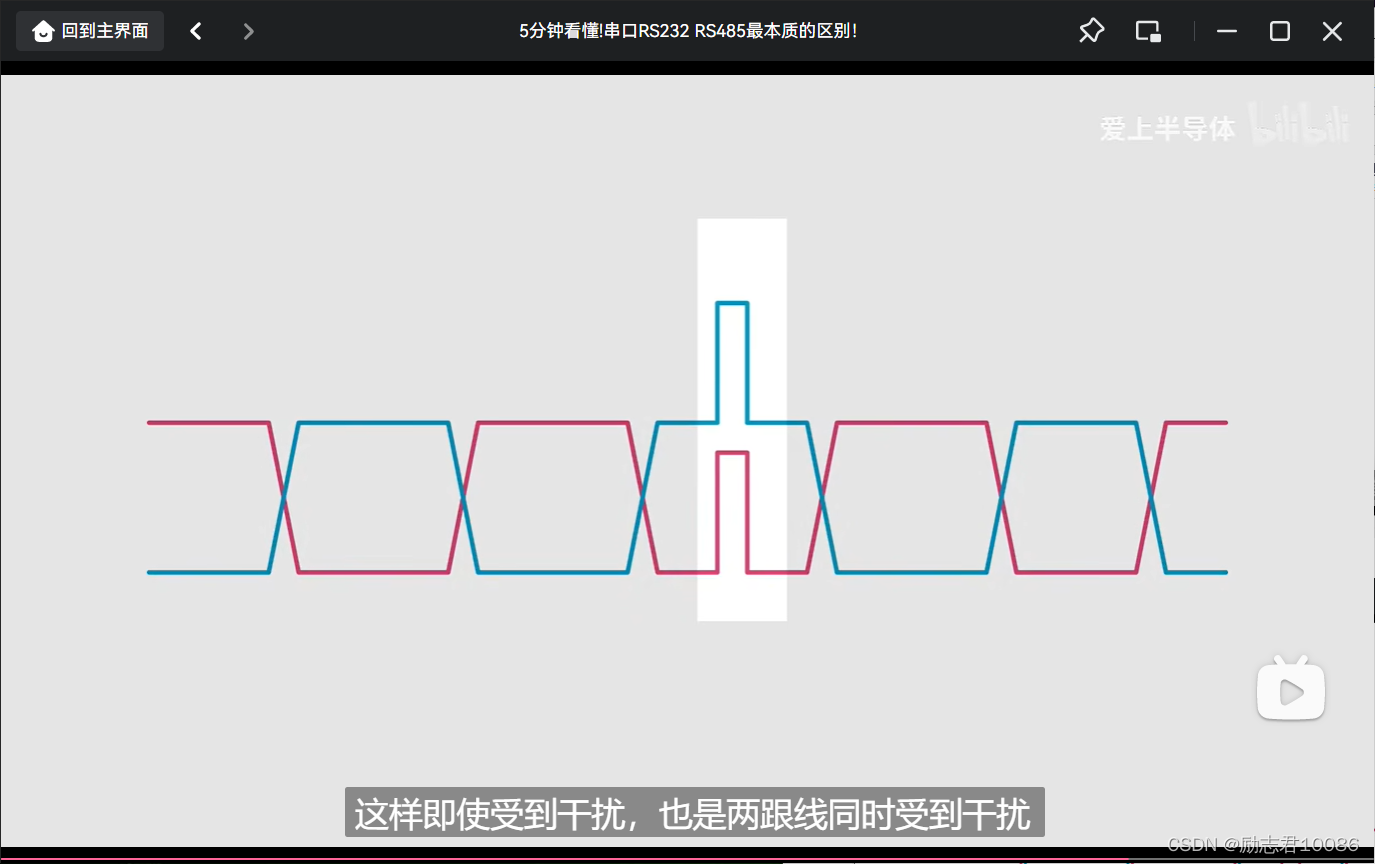Go back with the left arrow
This screenshot has height=864, width=1375.
[196, 31]
